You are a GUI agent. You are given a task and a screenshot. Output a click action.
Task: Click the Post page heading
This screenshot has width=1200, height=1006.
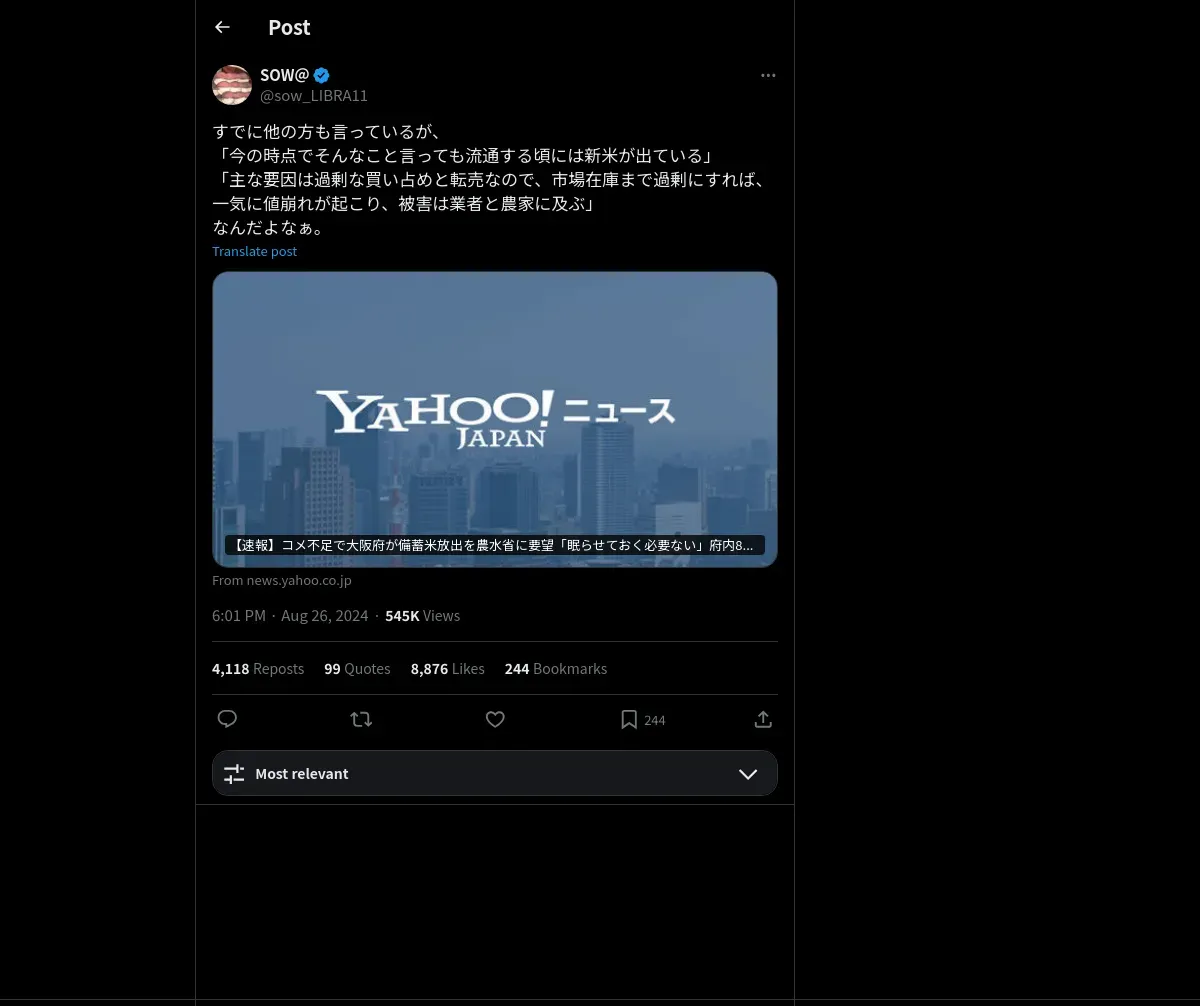point(289,27)
